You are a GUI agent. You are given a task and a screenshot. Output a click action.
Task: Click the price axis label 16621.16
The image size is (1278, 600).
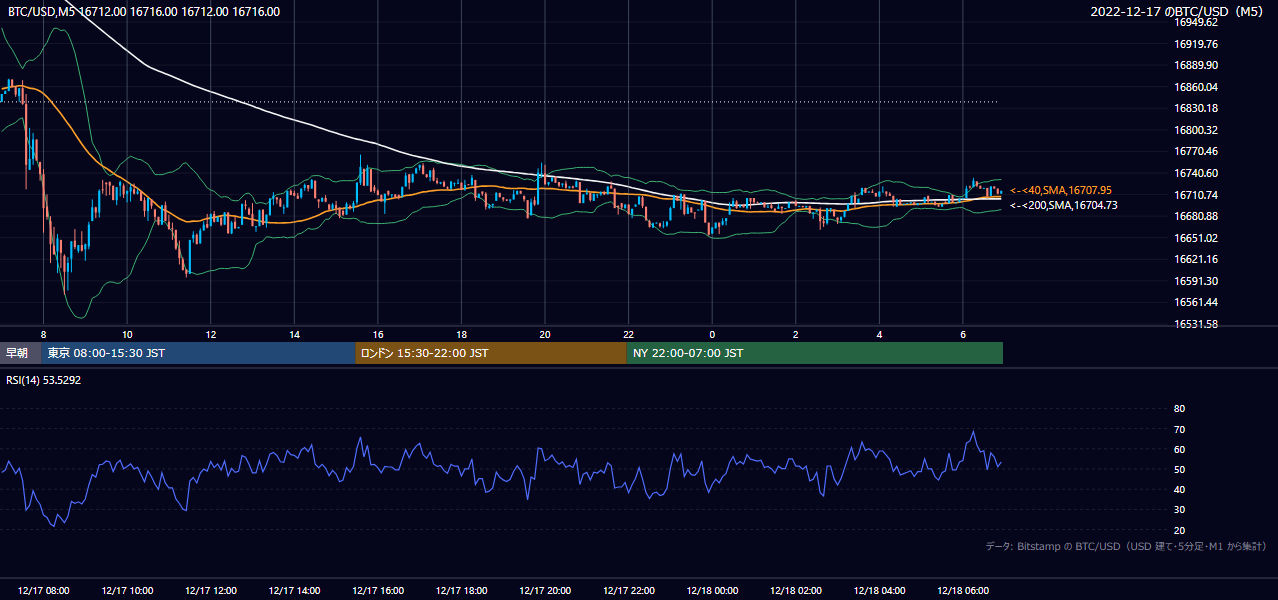[1196, 259]
